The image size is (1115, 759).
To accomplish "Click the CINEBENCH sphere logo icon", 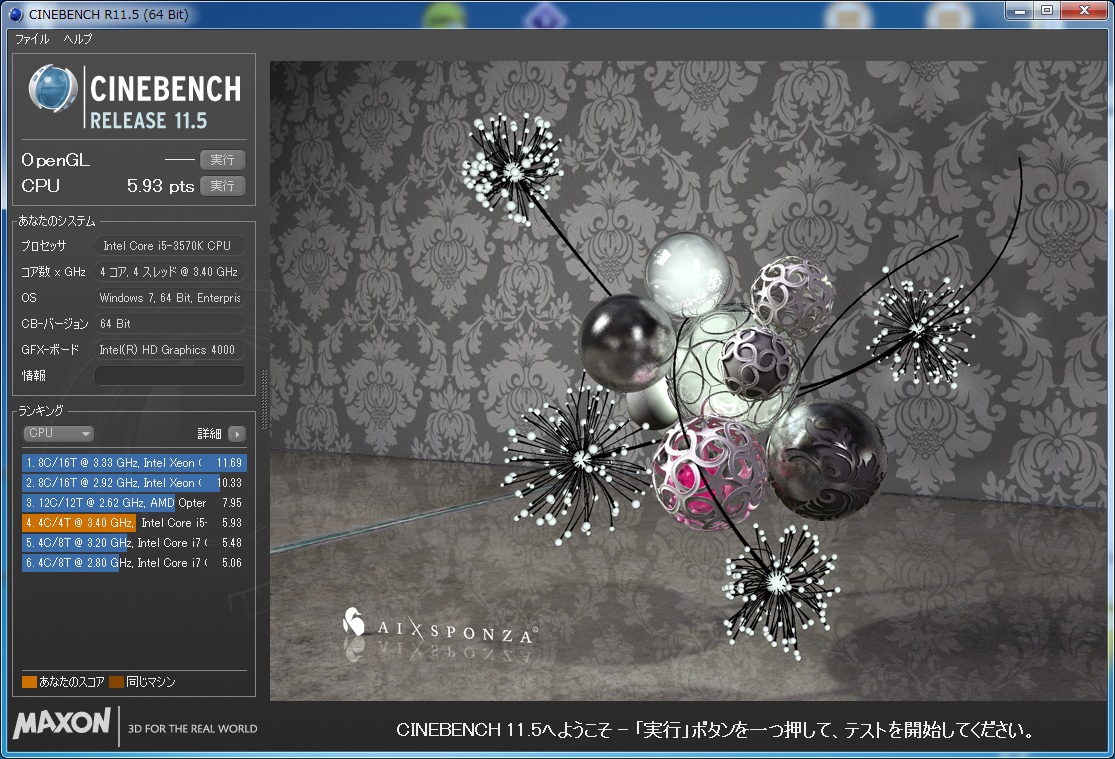I will 53,88.
